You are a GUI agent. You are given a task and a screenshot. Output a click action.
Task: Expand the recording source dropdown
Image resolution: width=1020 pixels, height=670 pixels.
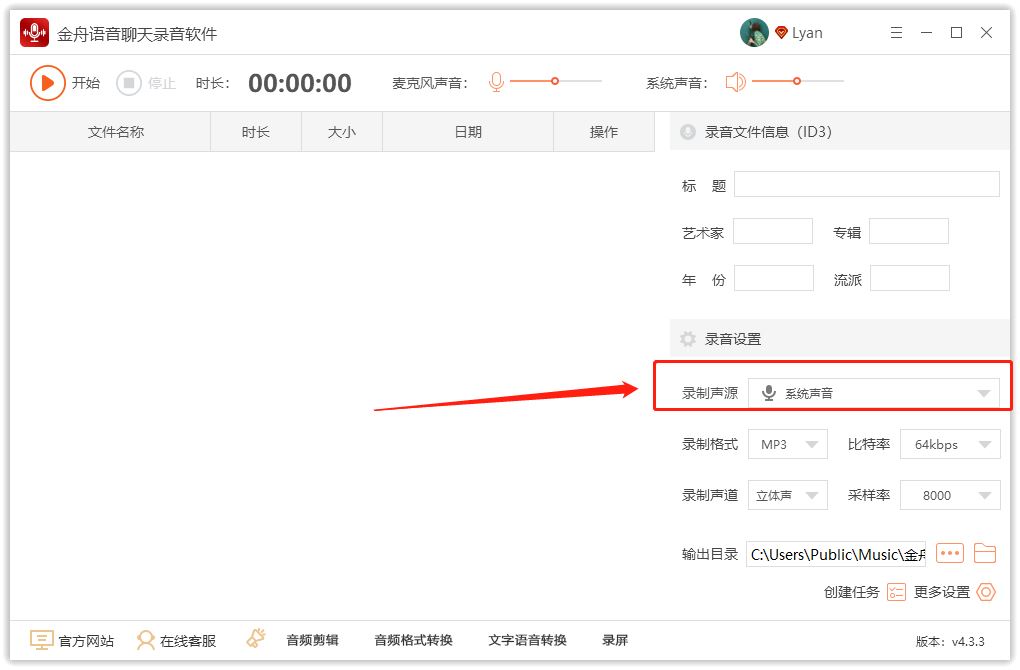click(x=873, y=393)
